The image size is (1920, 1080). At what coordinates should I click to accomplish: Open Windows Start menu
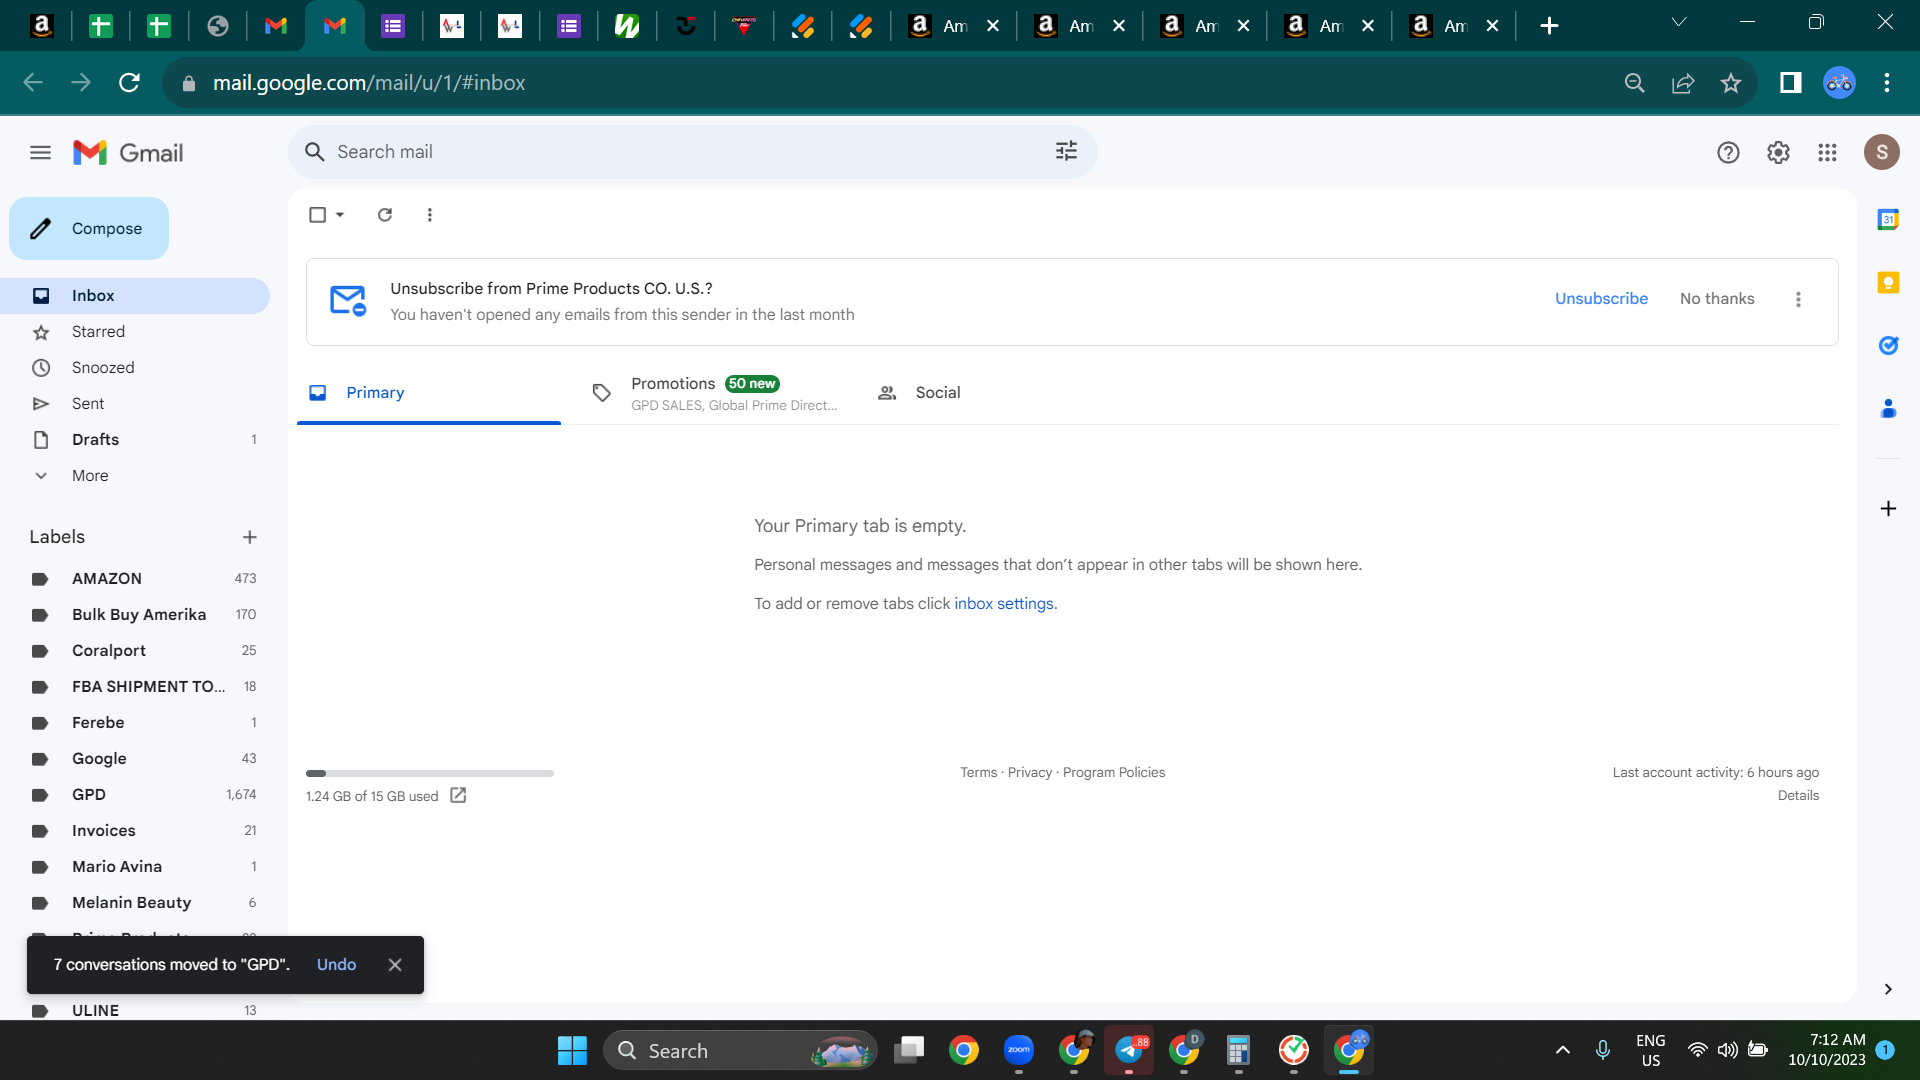pos(572,1051)
